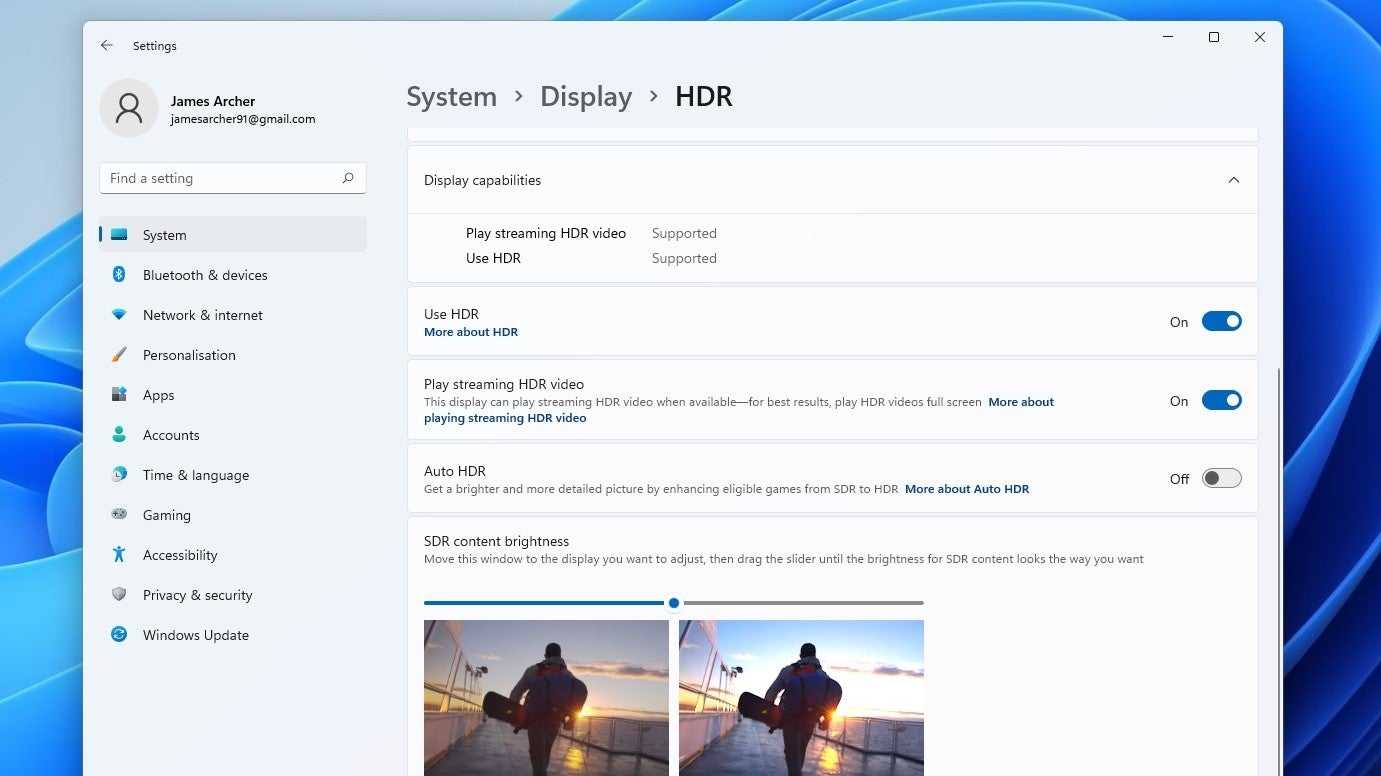Click the Apps text label in sidebar
Image resolution: width=1381 pixels, height=776 pixels.
(x=158, y=395)
